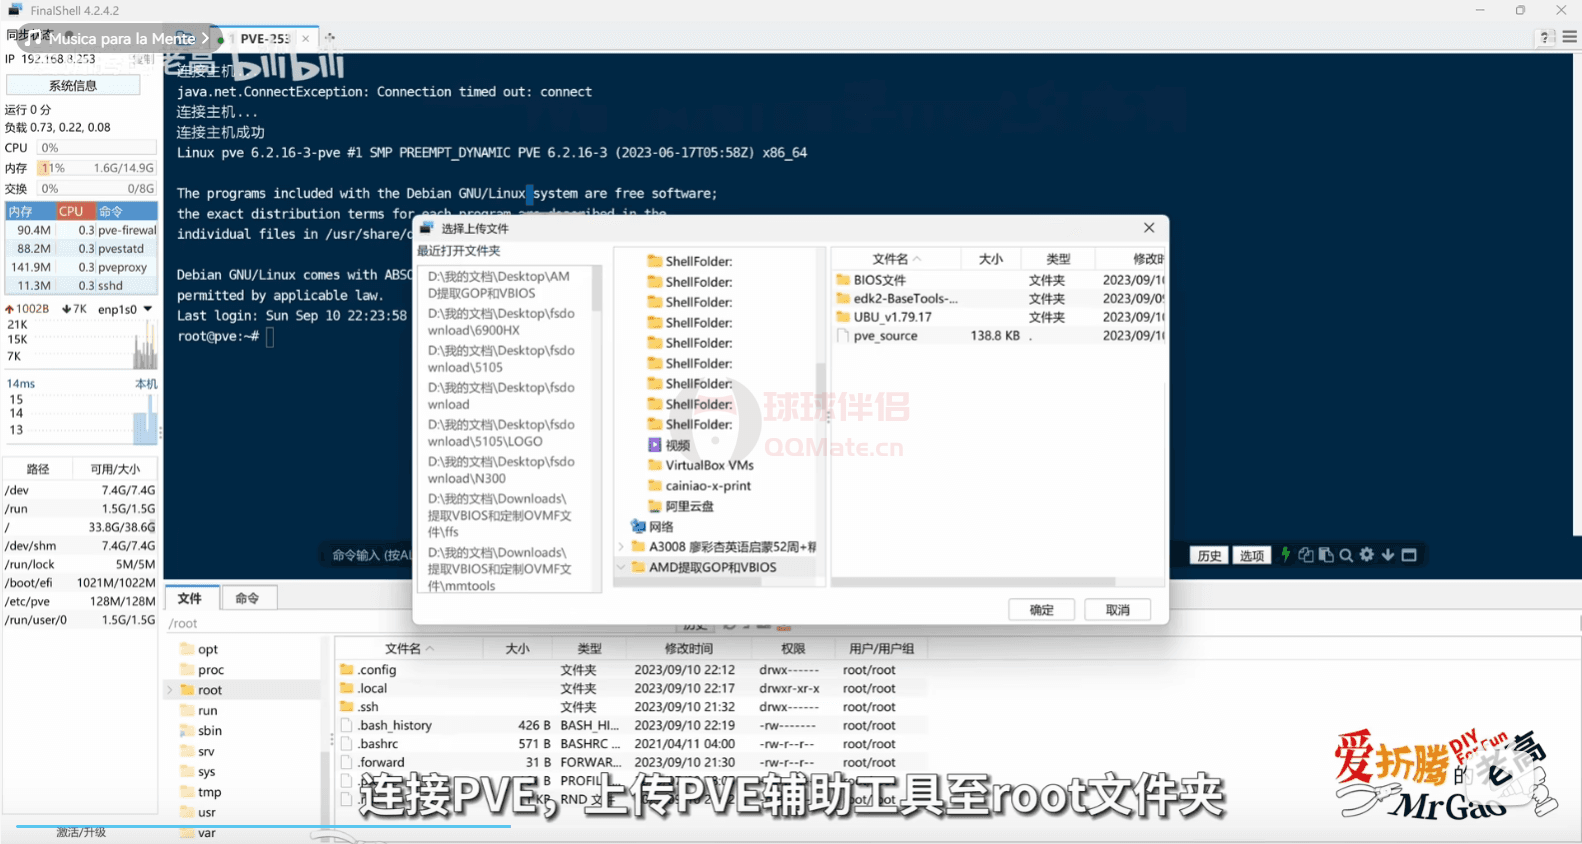
Task: Select the pve_source file in upload dialog
Action: 885,336
